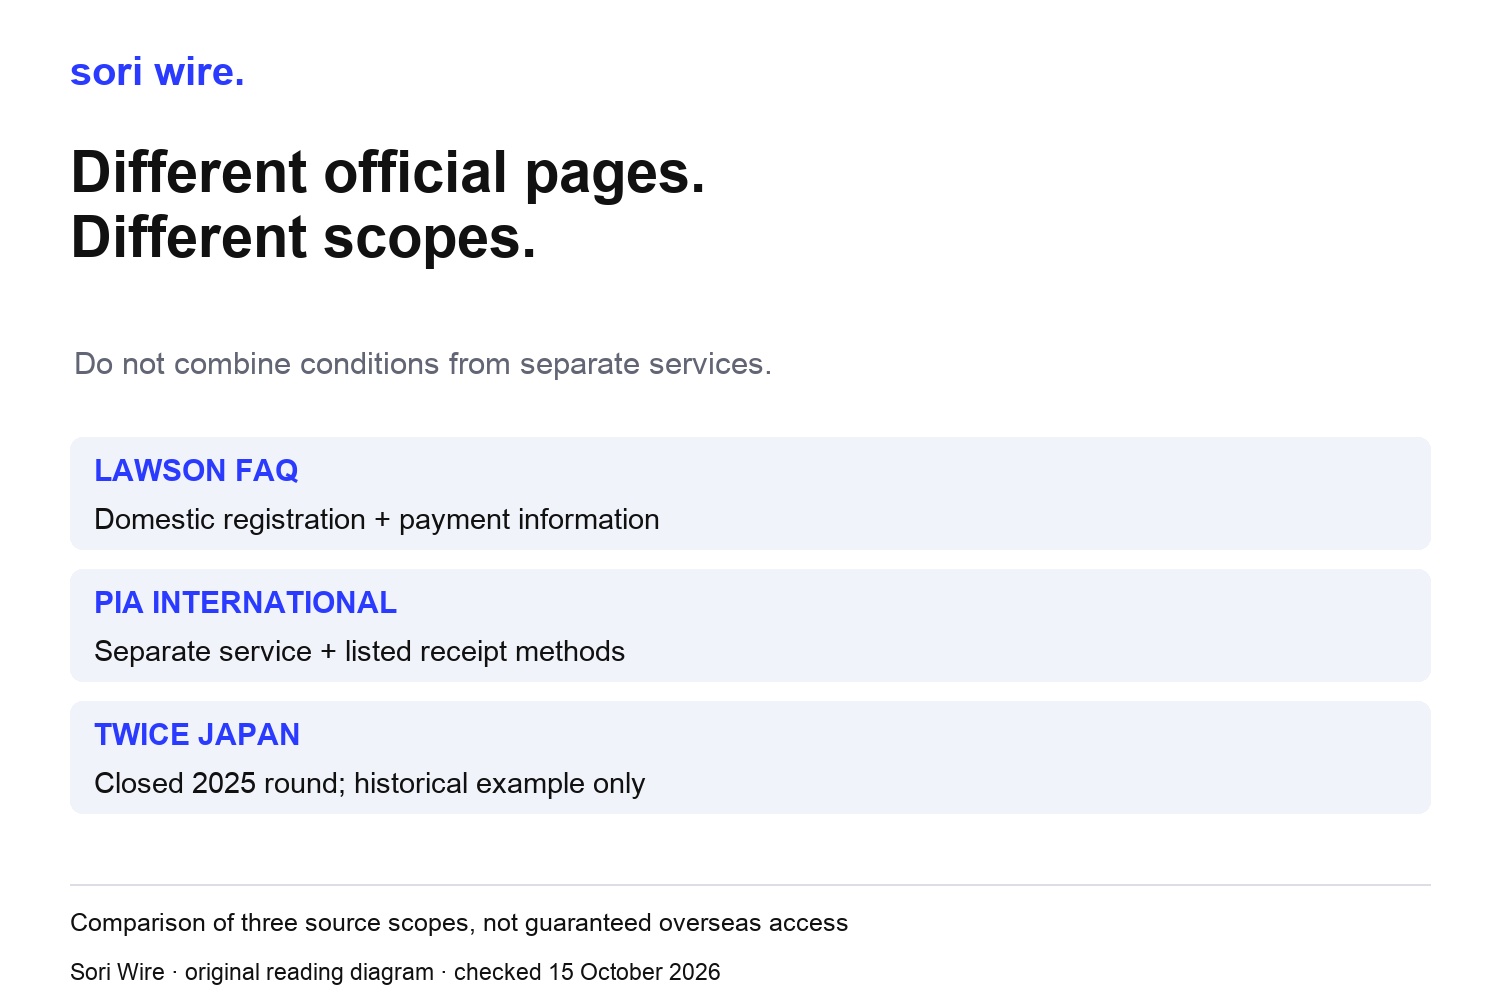Click "Domestic registration + payment information" text

click(377, 520)
